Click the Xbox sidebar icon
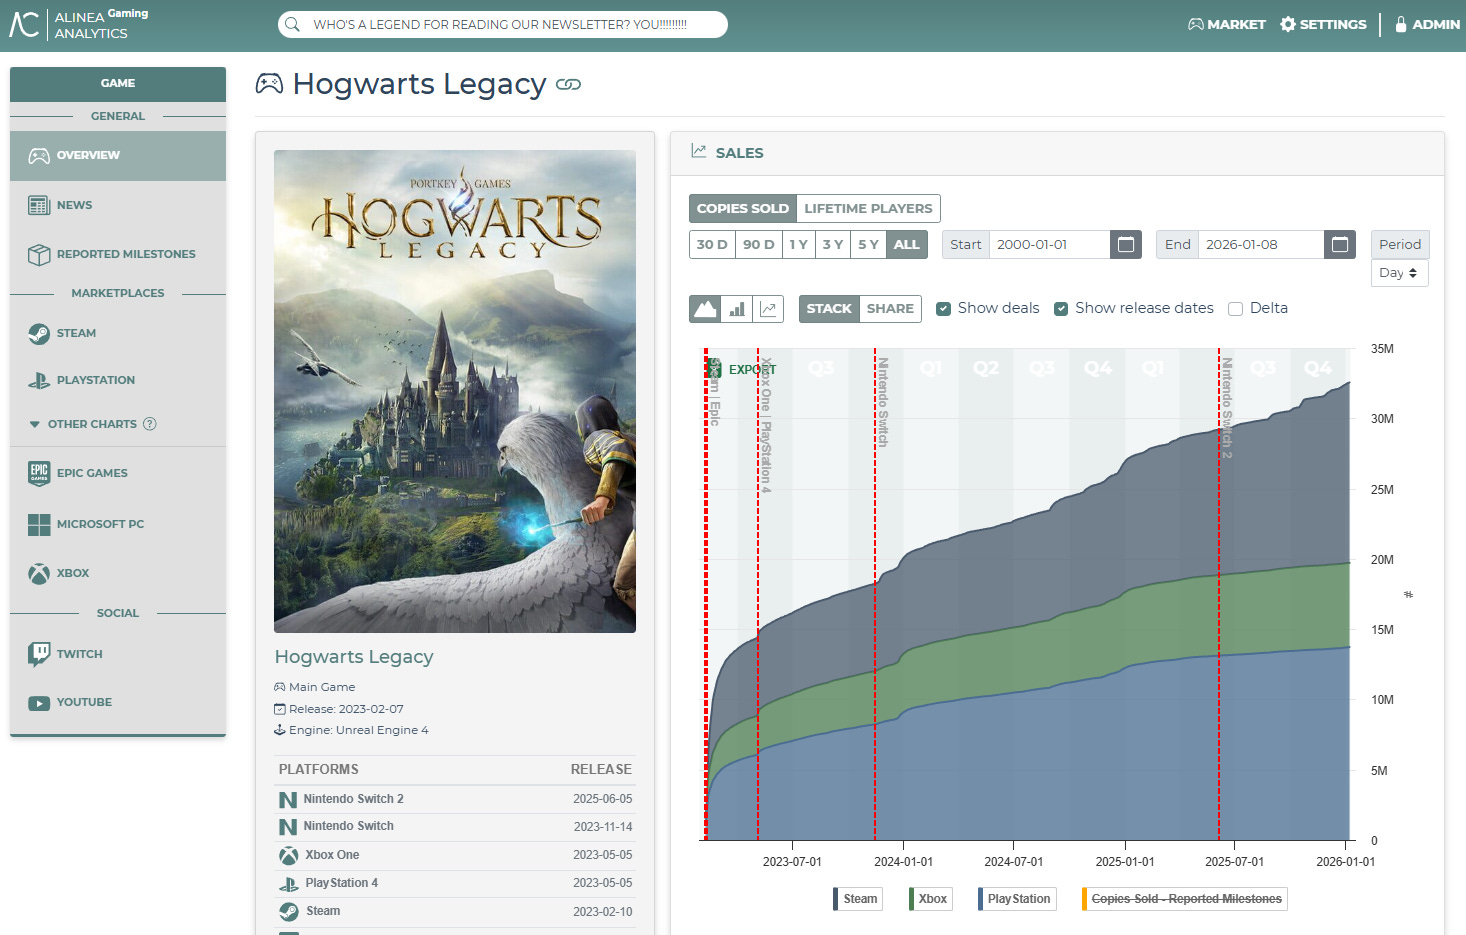Viewport: 1466px width, 935px height. 39,573
